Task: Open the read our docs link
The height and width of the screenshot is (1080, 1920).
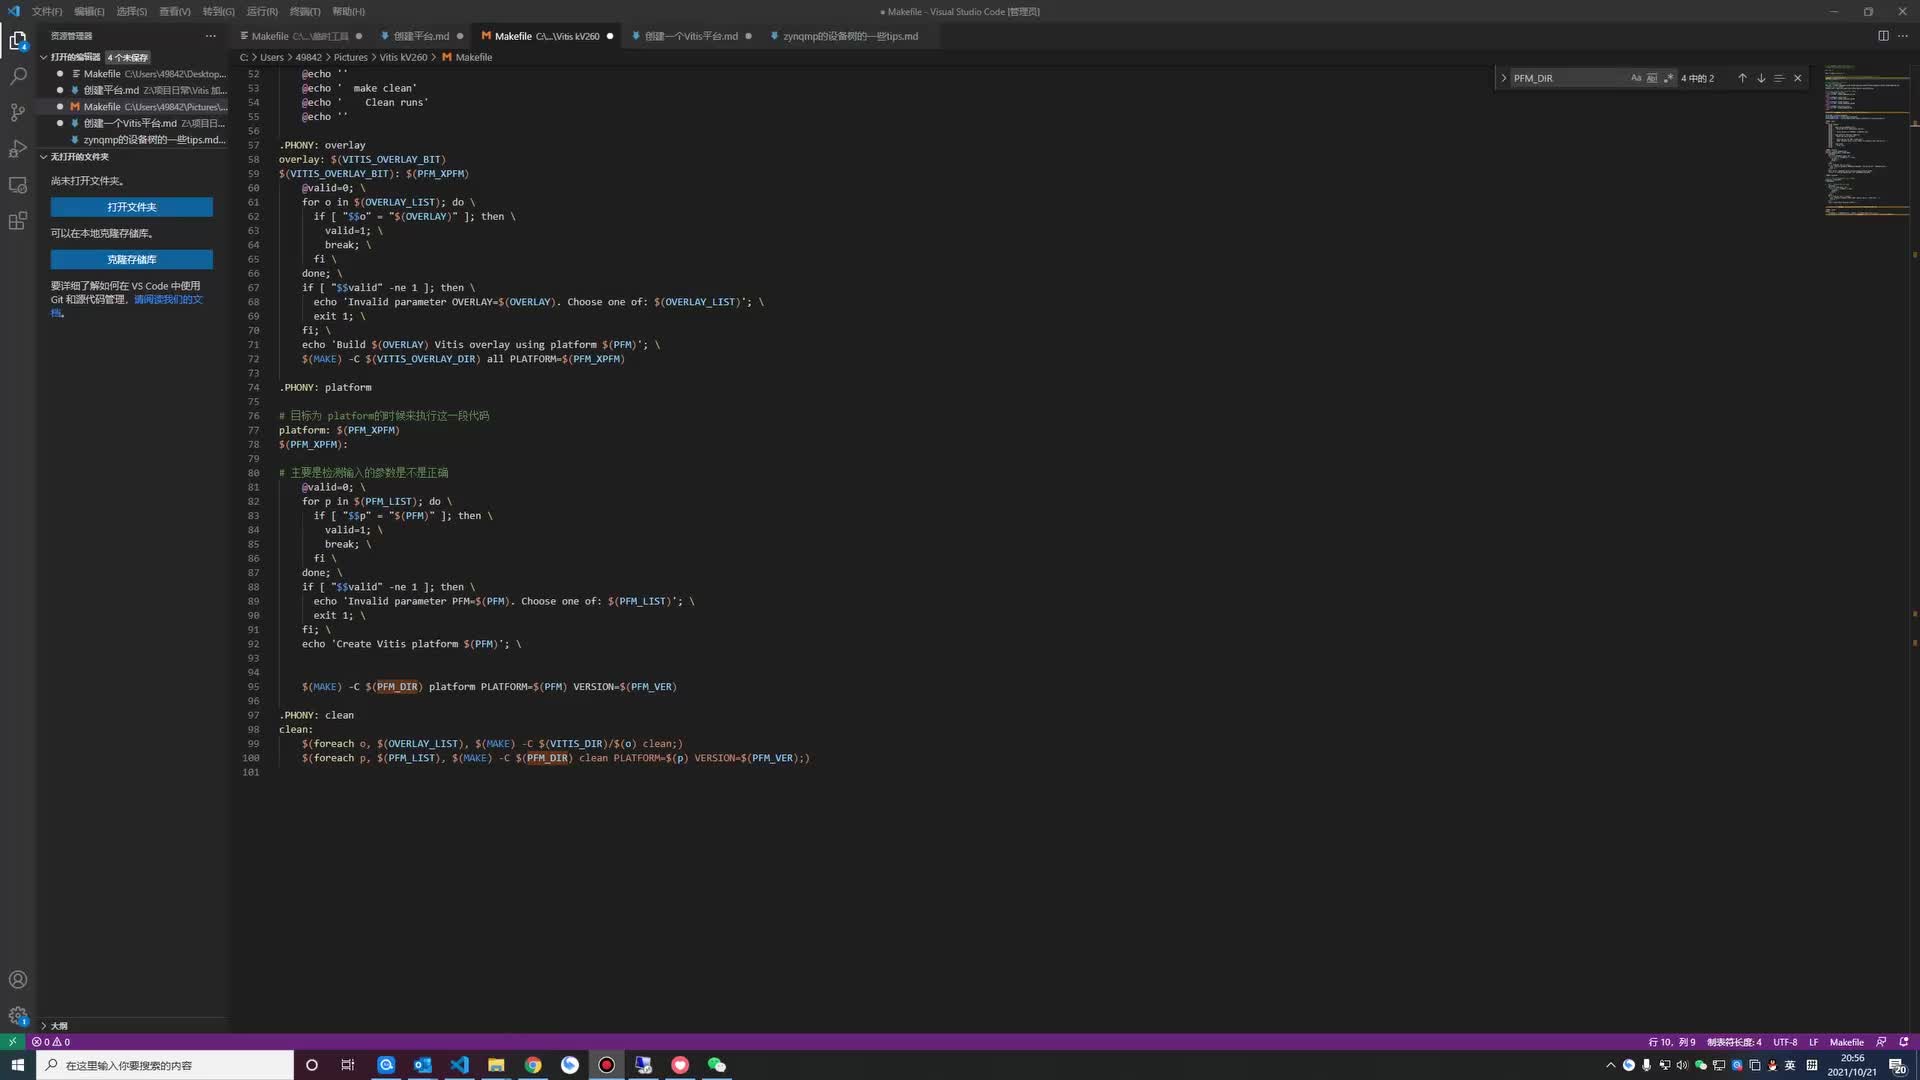Action: point(168,299)
